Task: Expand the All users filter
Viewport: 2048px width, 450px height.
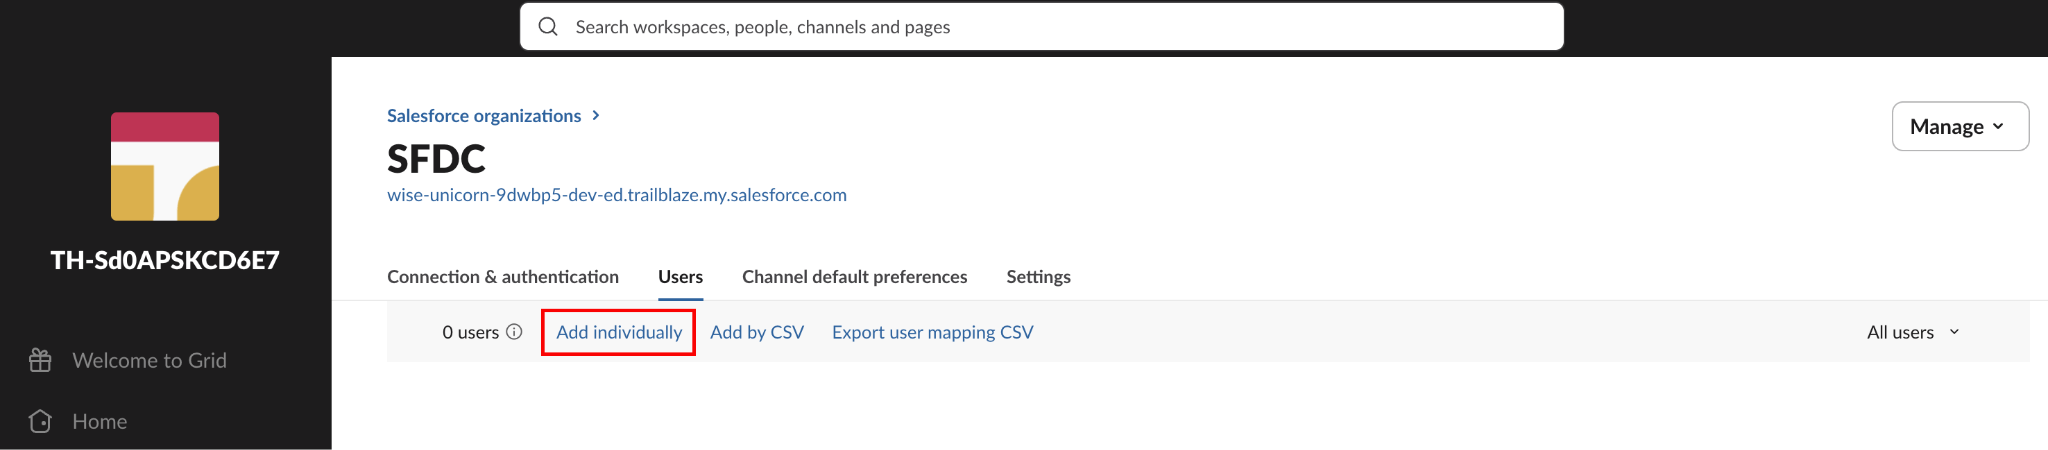Action: tap(1913, 332)
